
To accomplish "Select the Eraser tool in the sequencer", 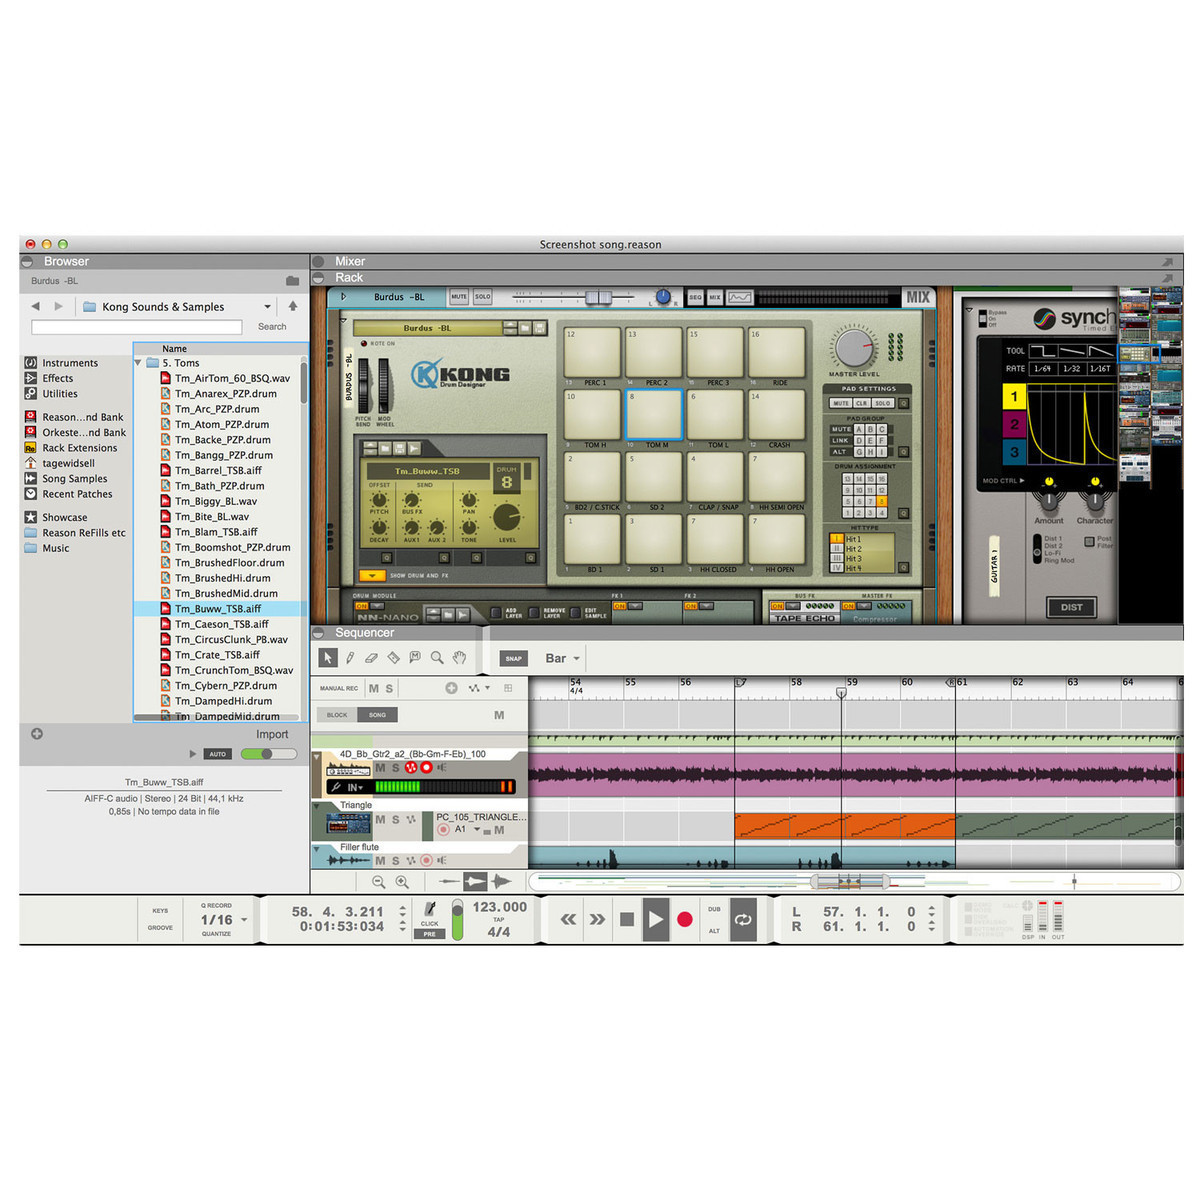I will [371, 658].
